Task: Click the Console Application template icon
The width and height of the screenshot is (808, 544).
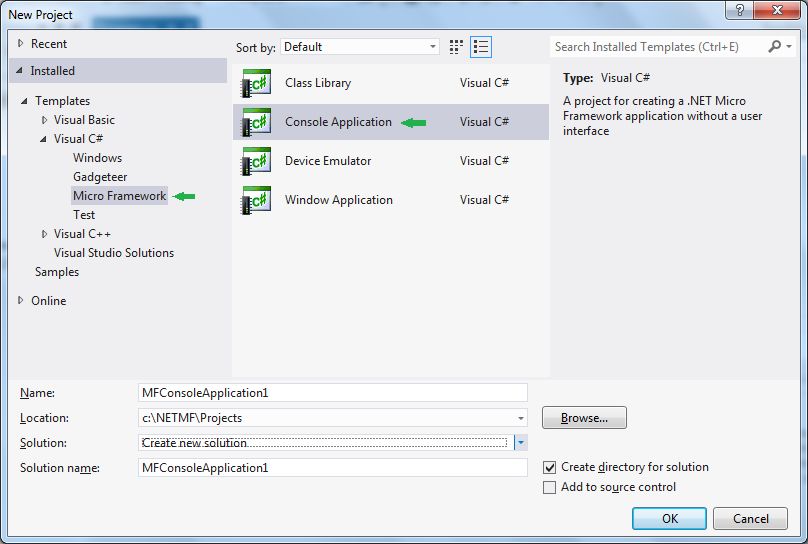Action: tap(256, 122)
